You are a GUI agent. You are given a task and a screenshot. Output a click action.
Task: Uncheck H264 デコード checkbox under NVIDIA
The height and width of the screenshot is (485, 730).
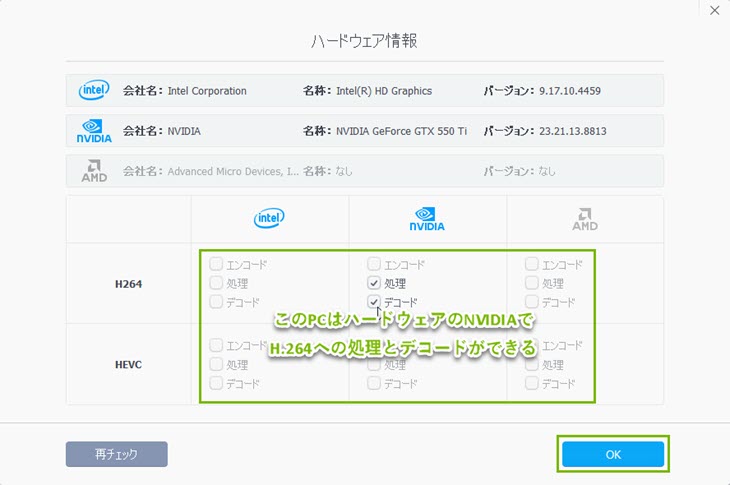click(374, 302)
